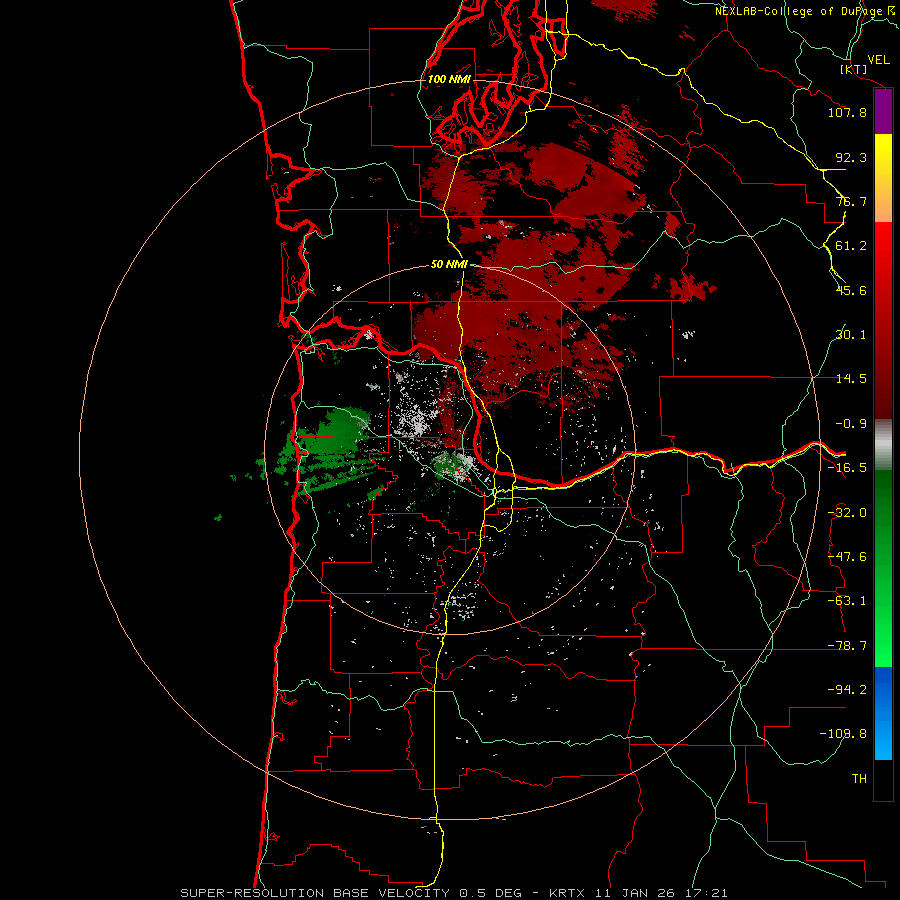Click the purple segment of velocity color bar
This screenshot has width=900, height=900.
tap(883, 112)
